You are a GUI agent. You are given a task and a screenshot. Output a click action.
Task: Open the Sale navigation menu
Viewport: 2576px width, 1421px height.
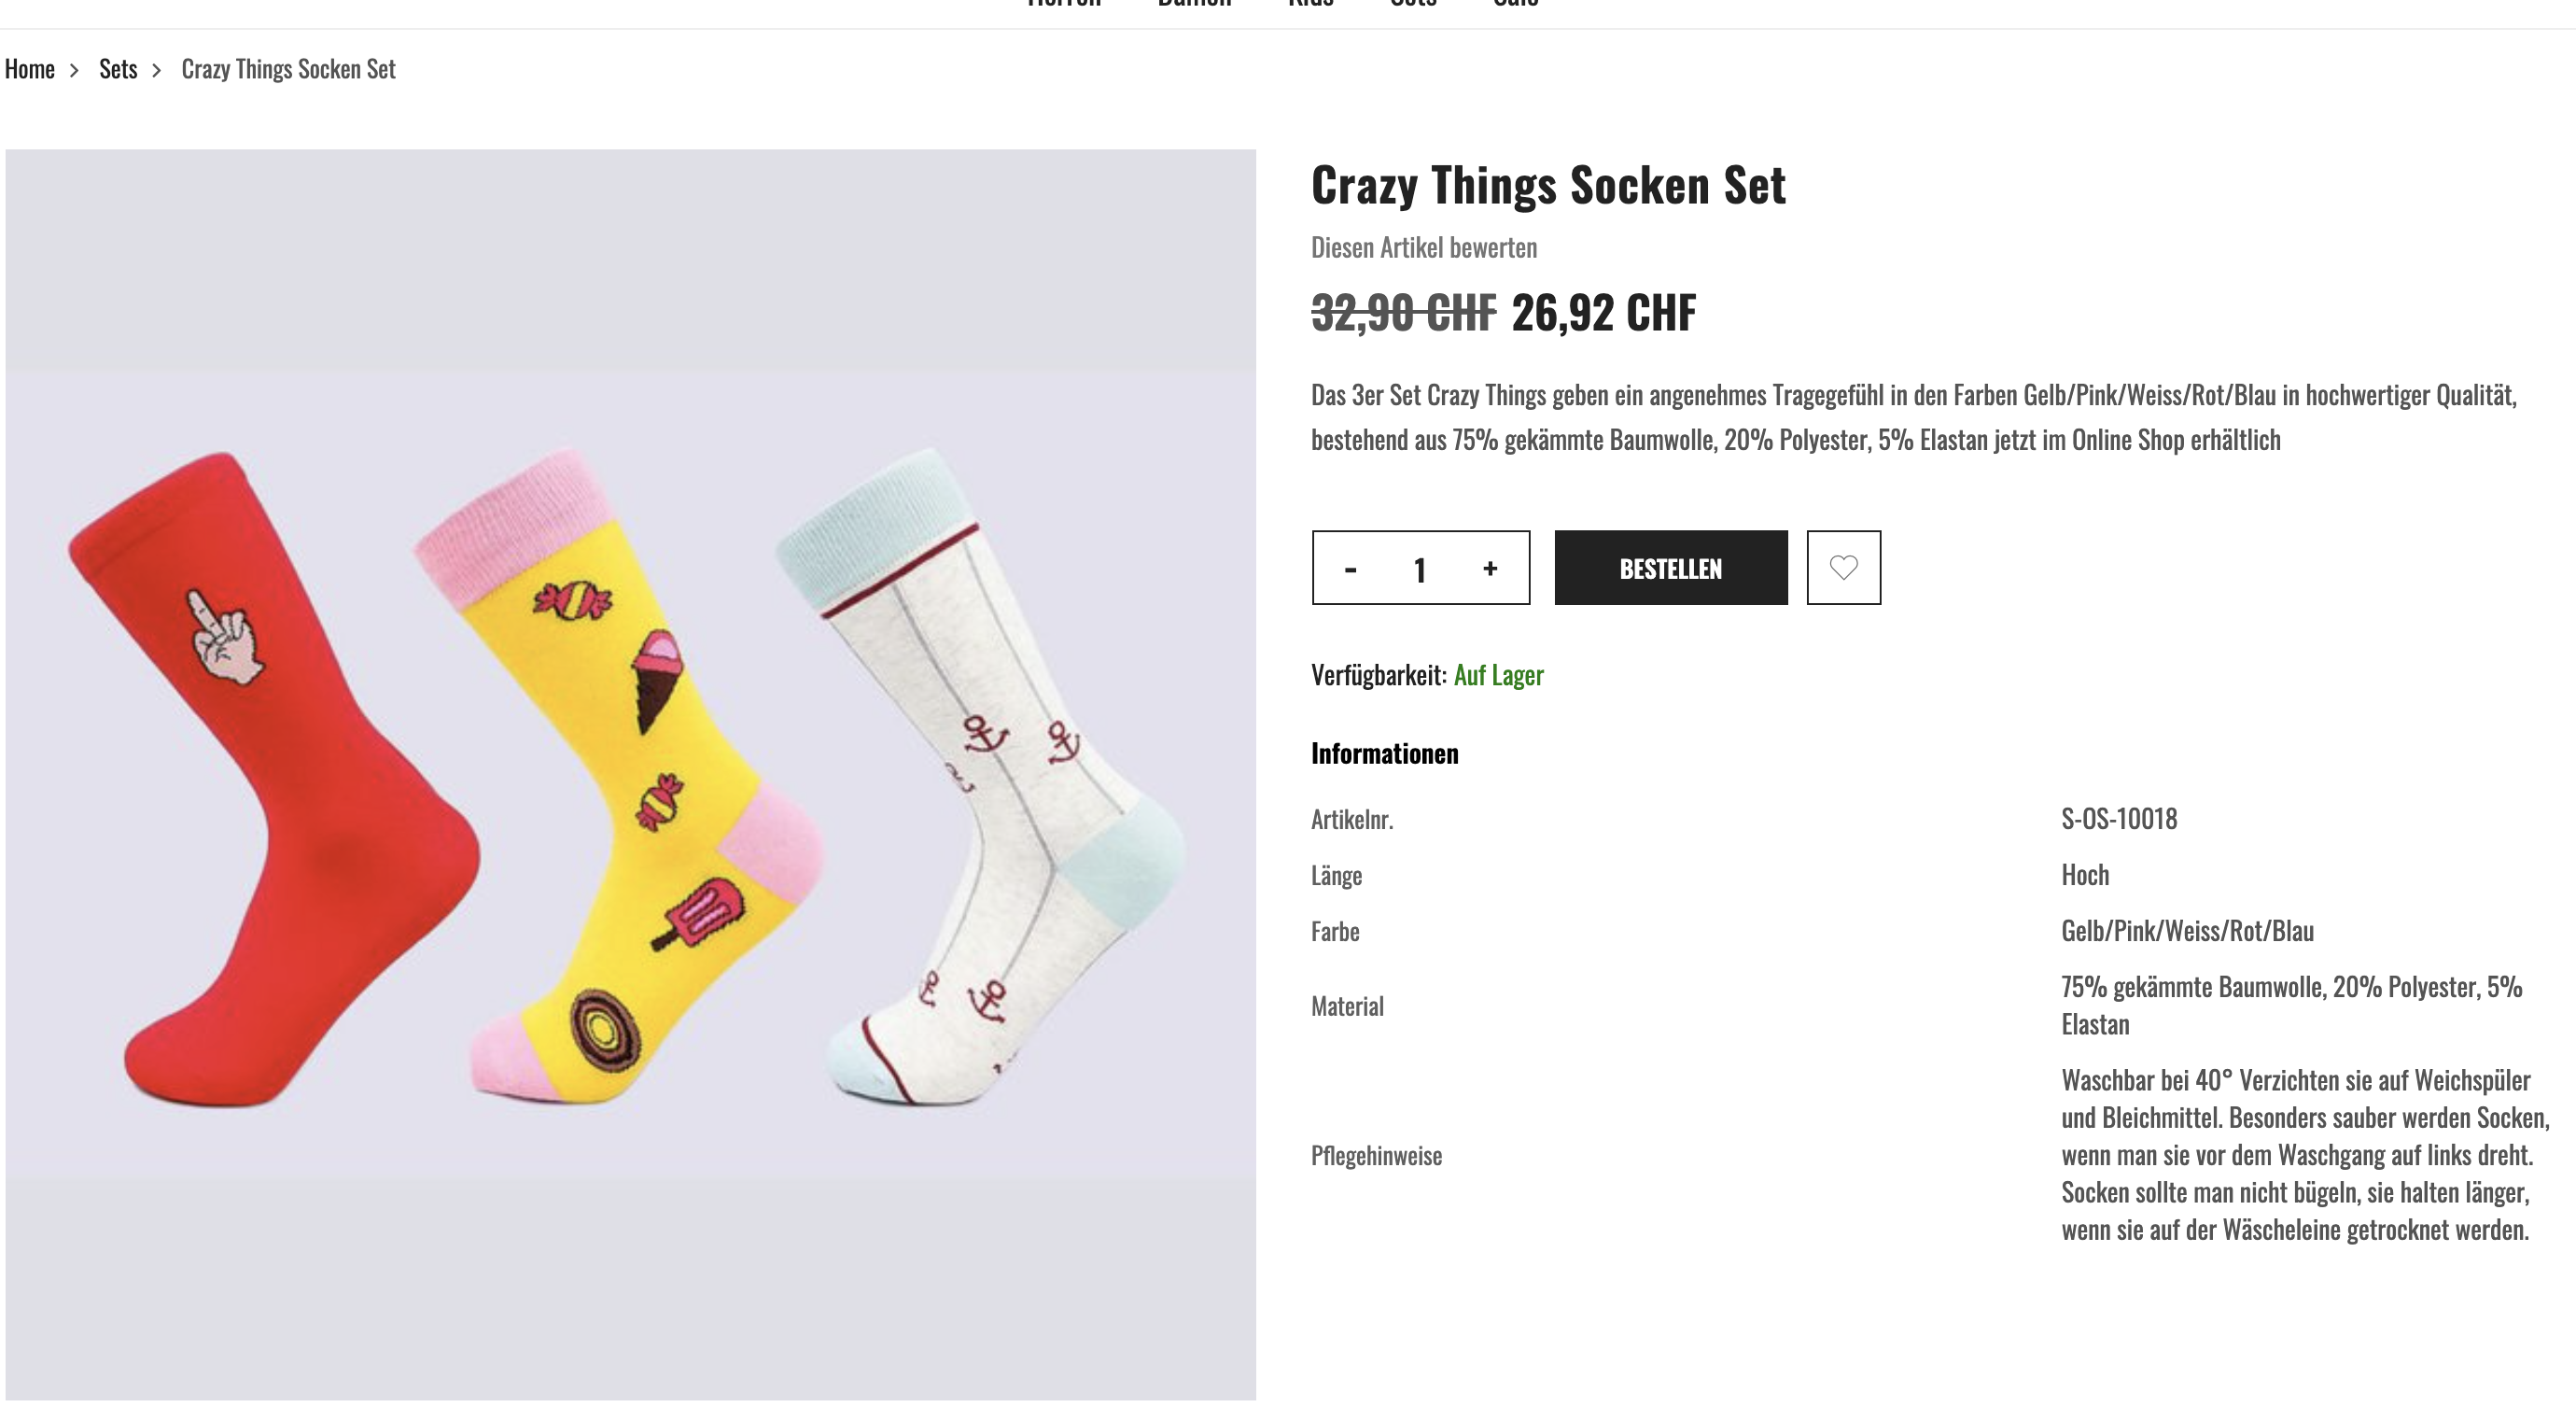point(1515,3)
